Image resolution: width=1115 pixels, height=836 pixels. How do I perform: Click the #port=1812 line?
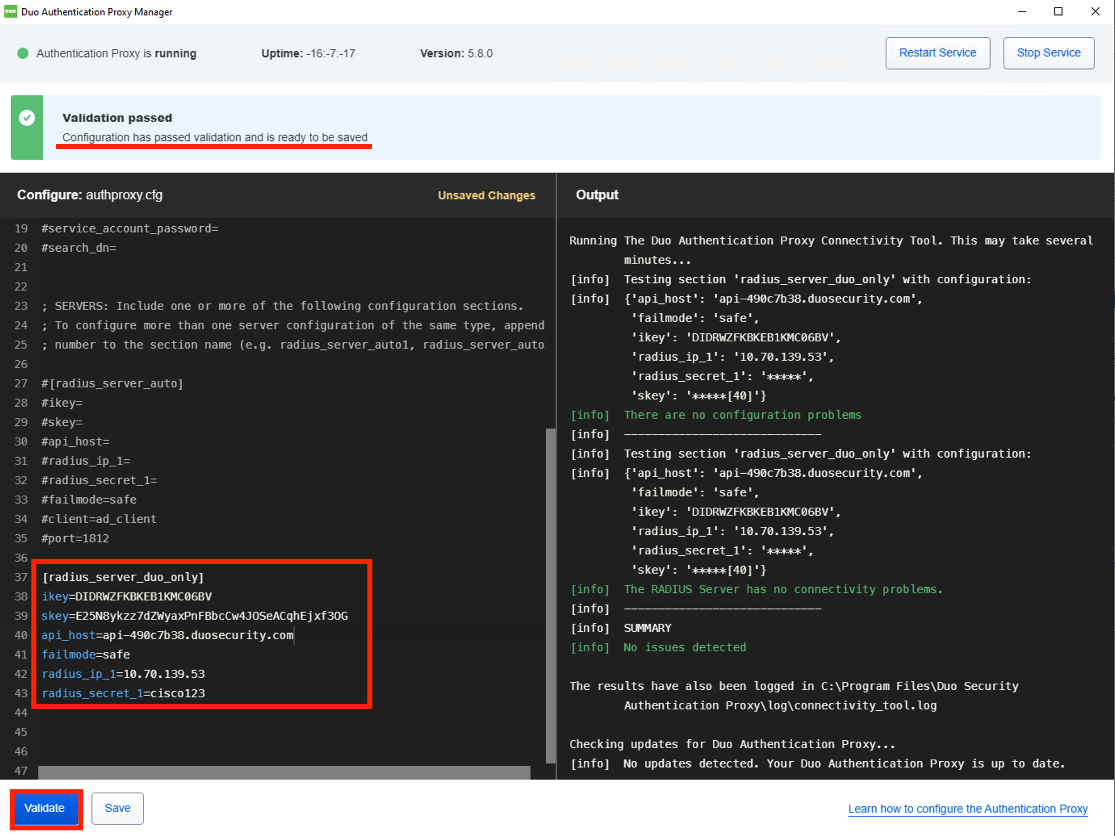coord(75,539)
